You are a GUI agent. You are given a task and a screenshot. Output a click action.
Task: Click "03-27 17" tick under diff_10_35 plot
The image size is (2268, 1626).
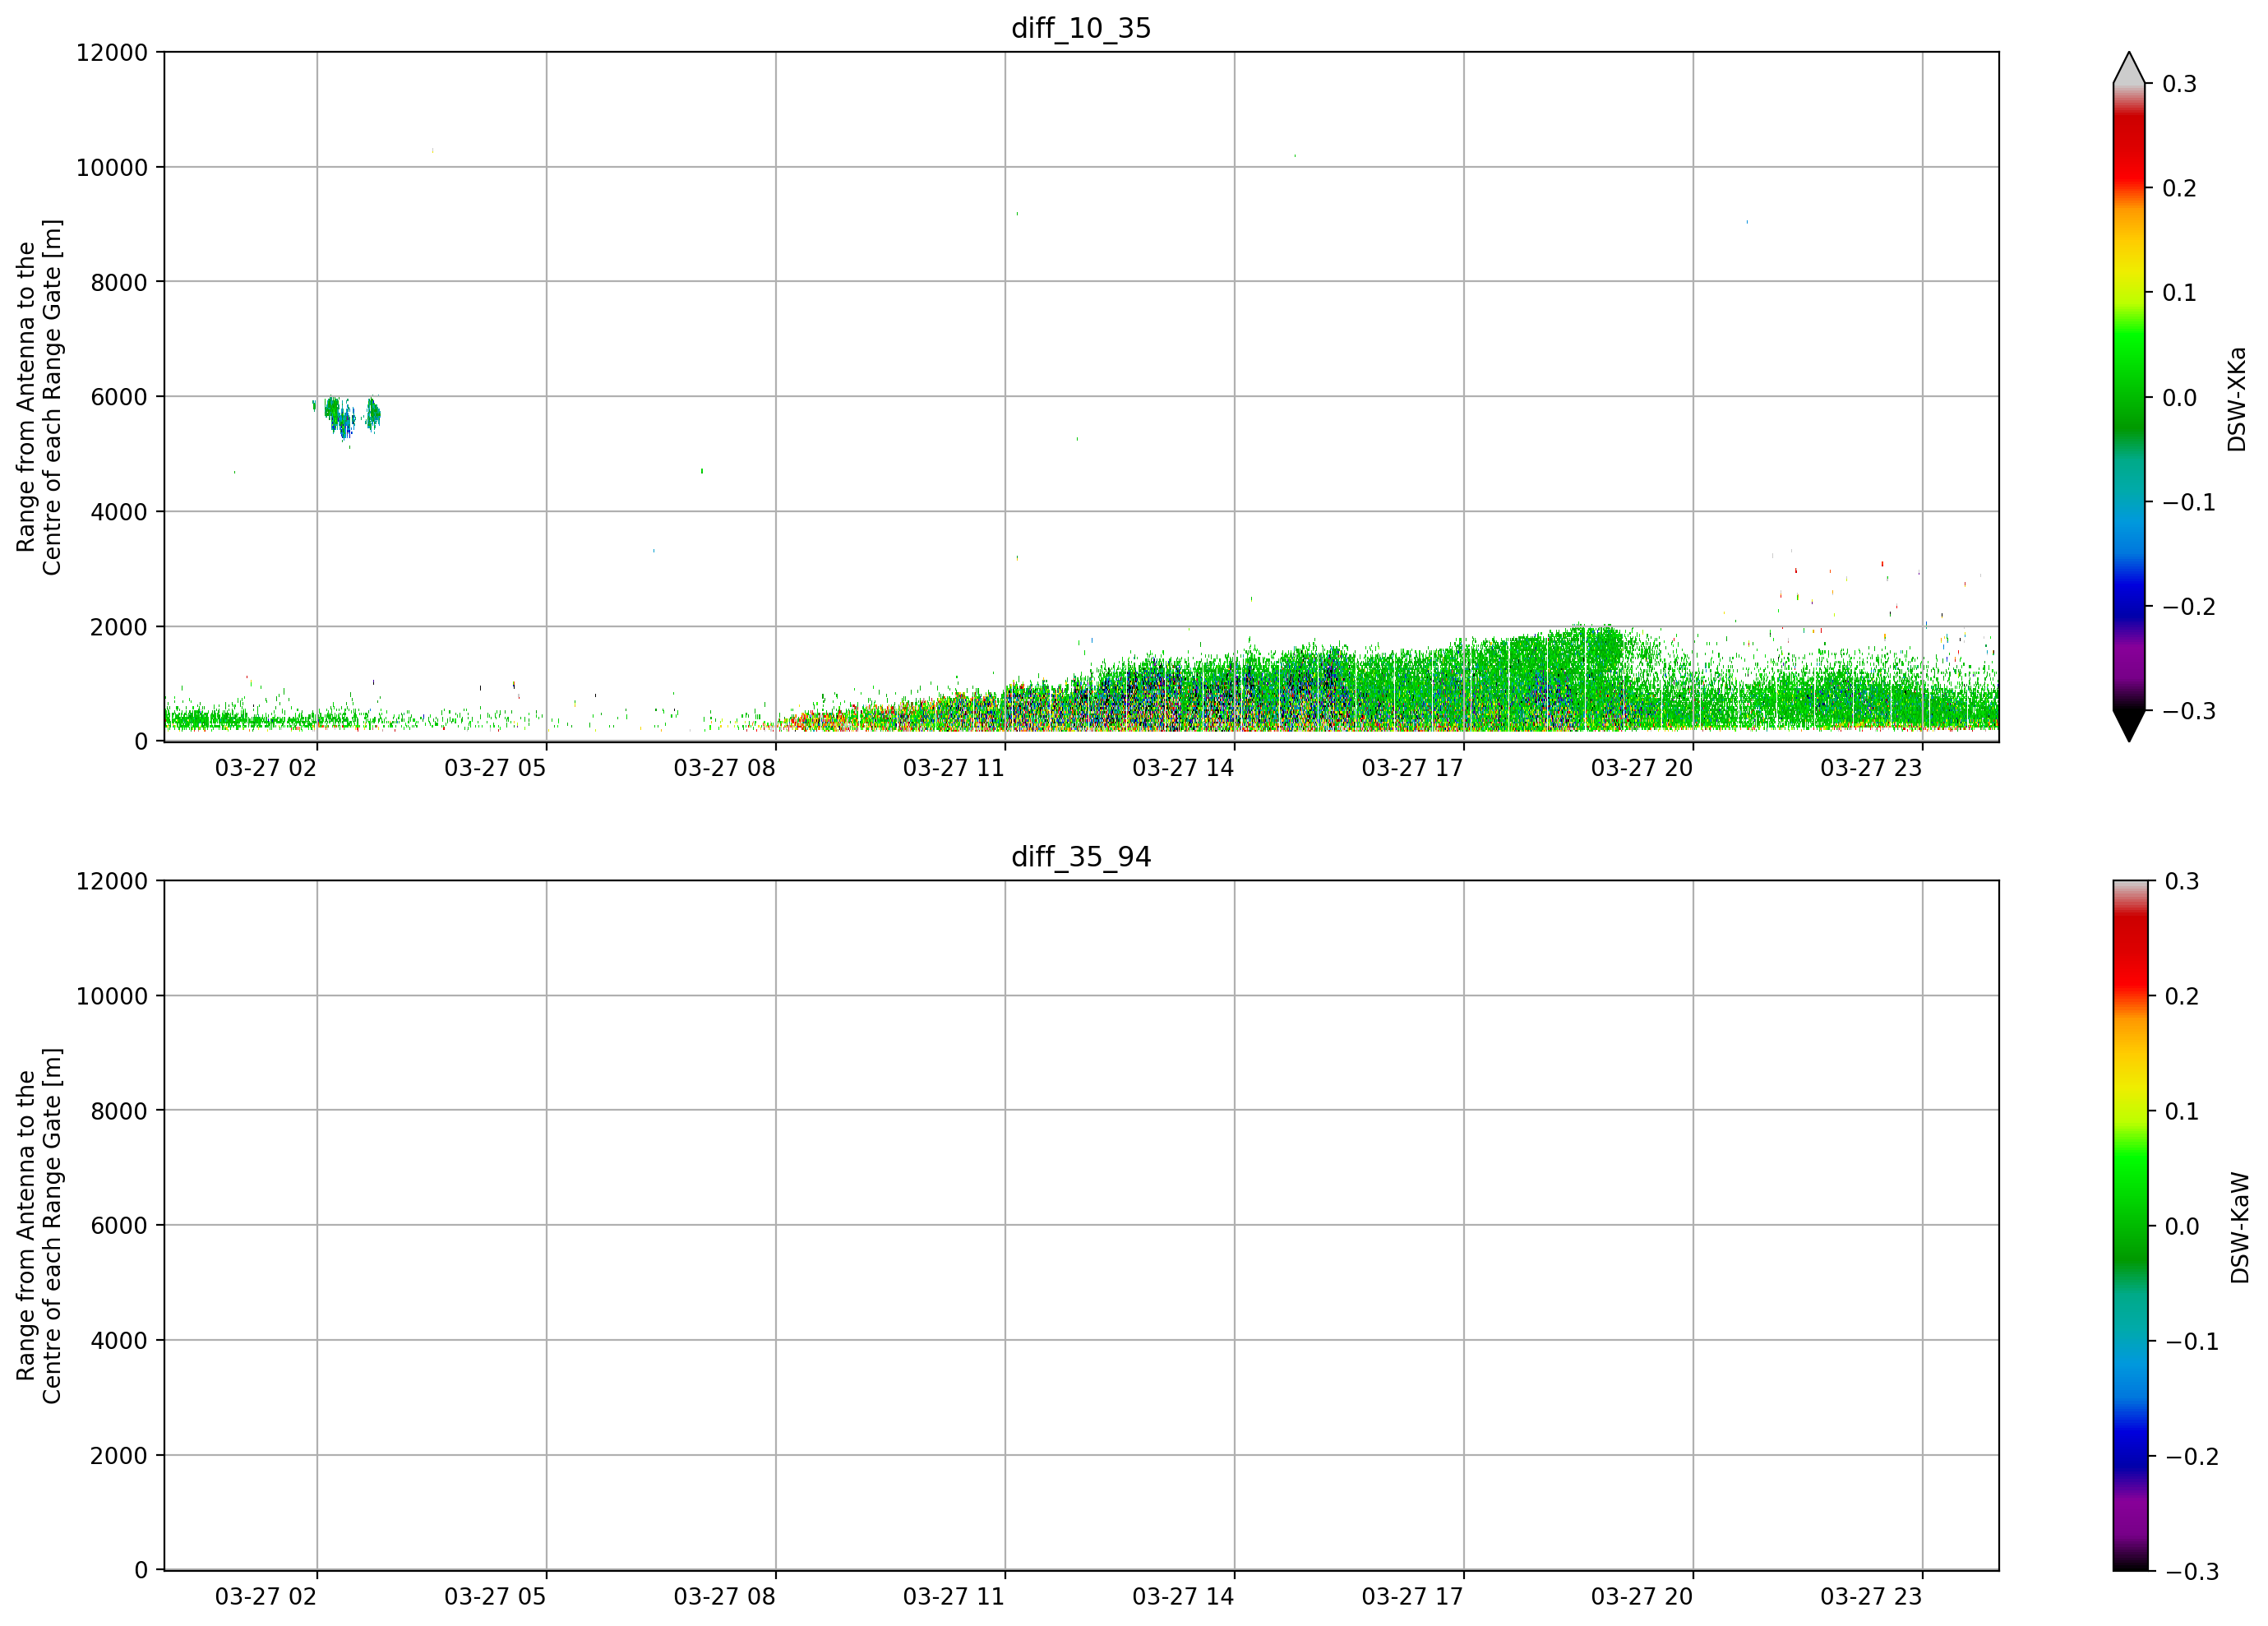tap(1412, 768)
